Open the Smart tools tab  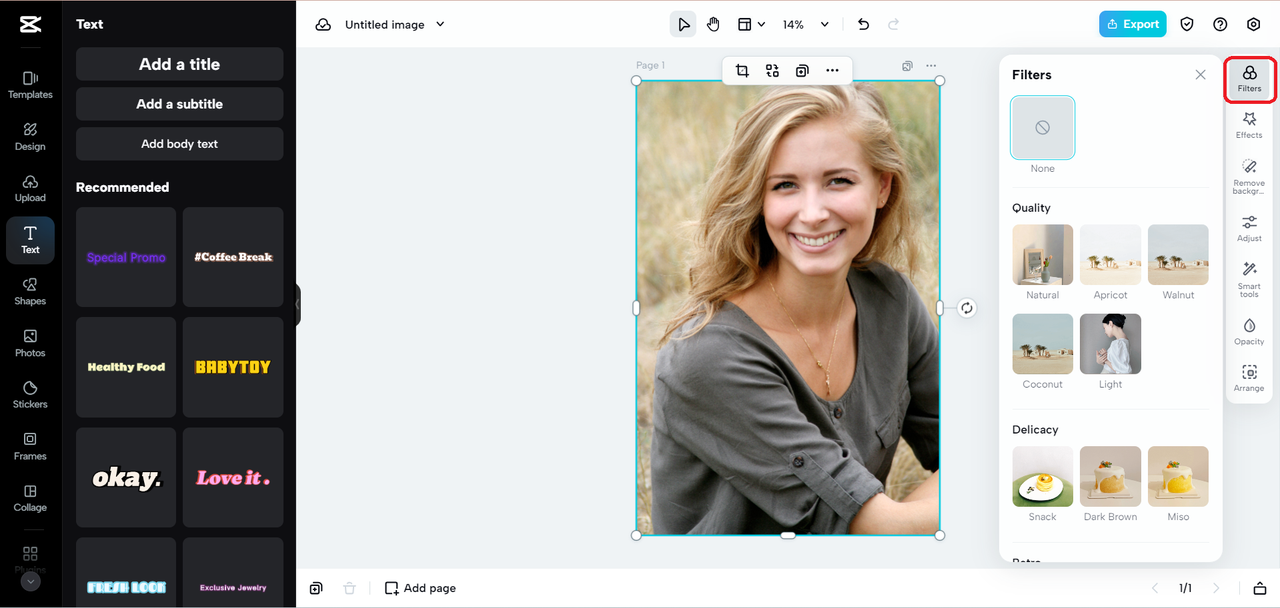click(x=1249, y=279)
